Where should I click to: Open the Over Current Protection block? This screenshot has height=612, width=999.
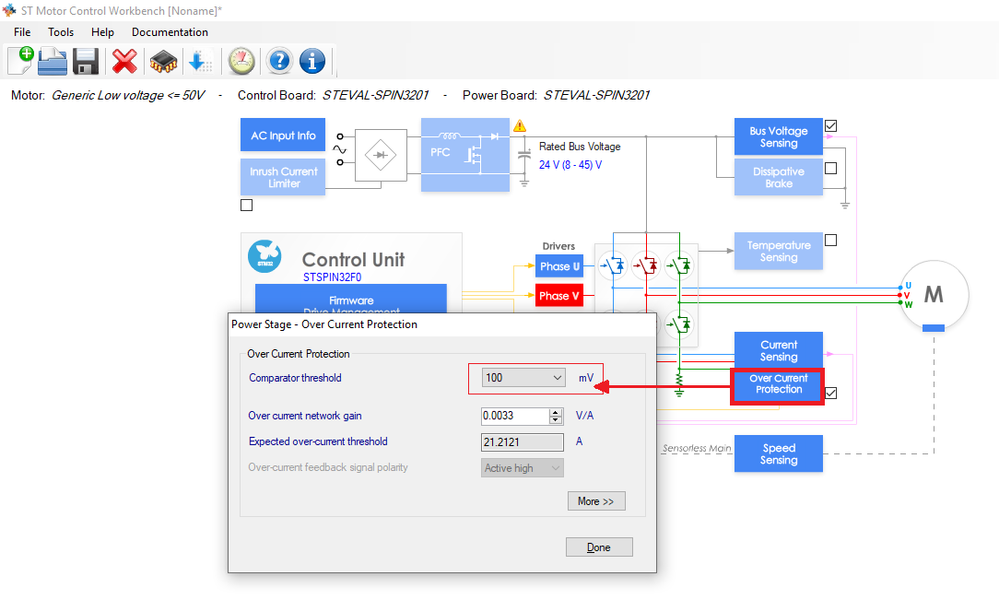point(778,386)
